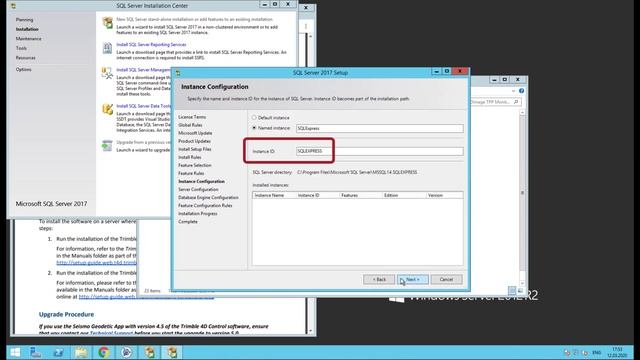
Task: Maximize the SQL Server 2017 Setup window
Action: (447, 71)
